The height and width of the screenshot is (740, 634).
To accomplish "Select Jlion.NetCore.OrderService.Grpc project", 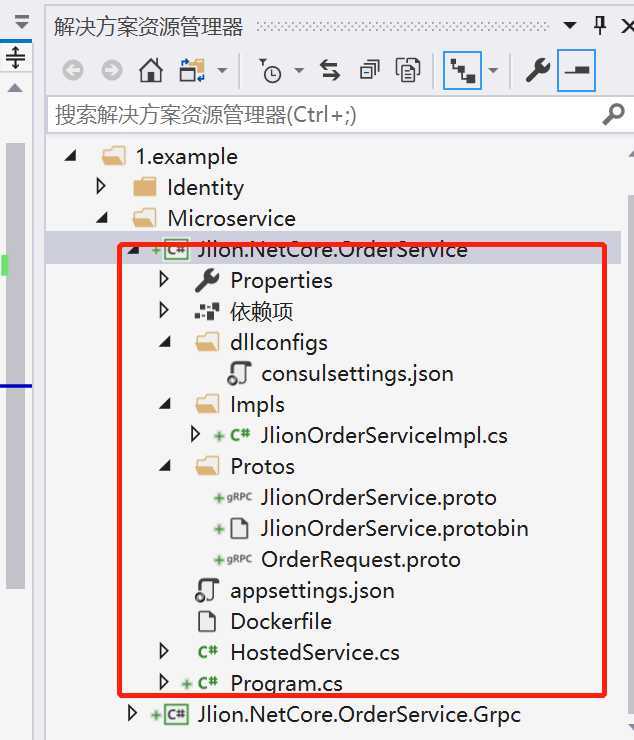I will click(359, 715).
